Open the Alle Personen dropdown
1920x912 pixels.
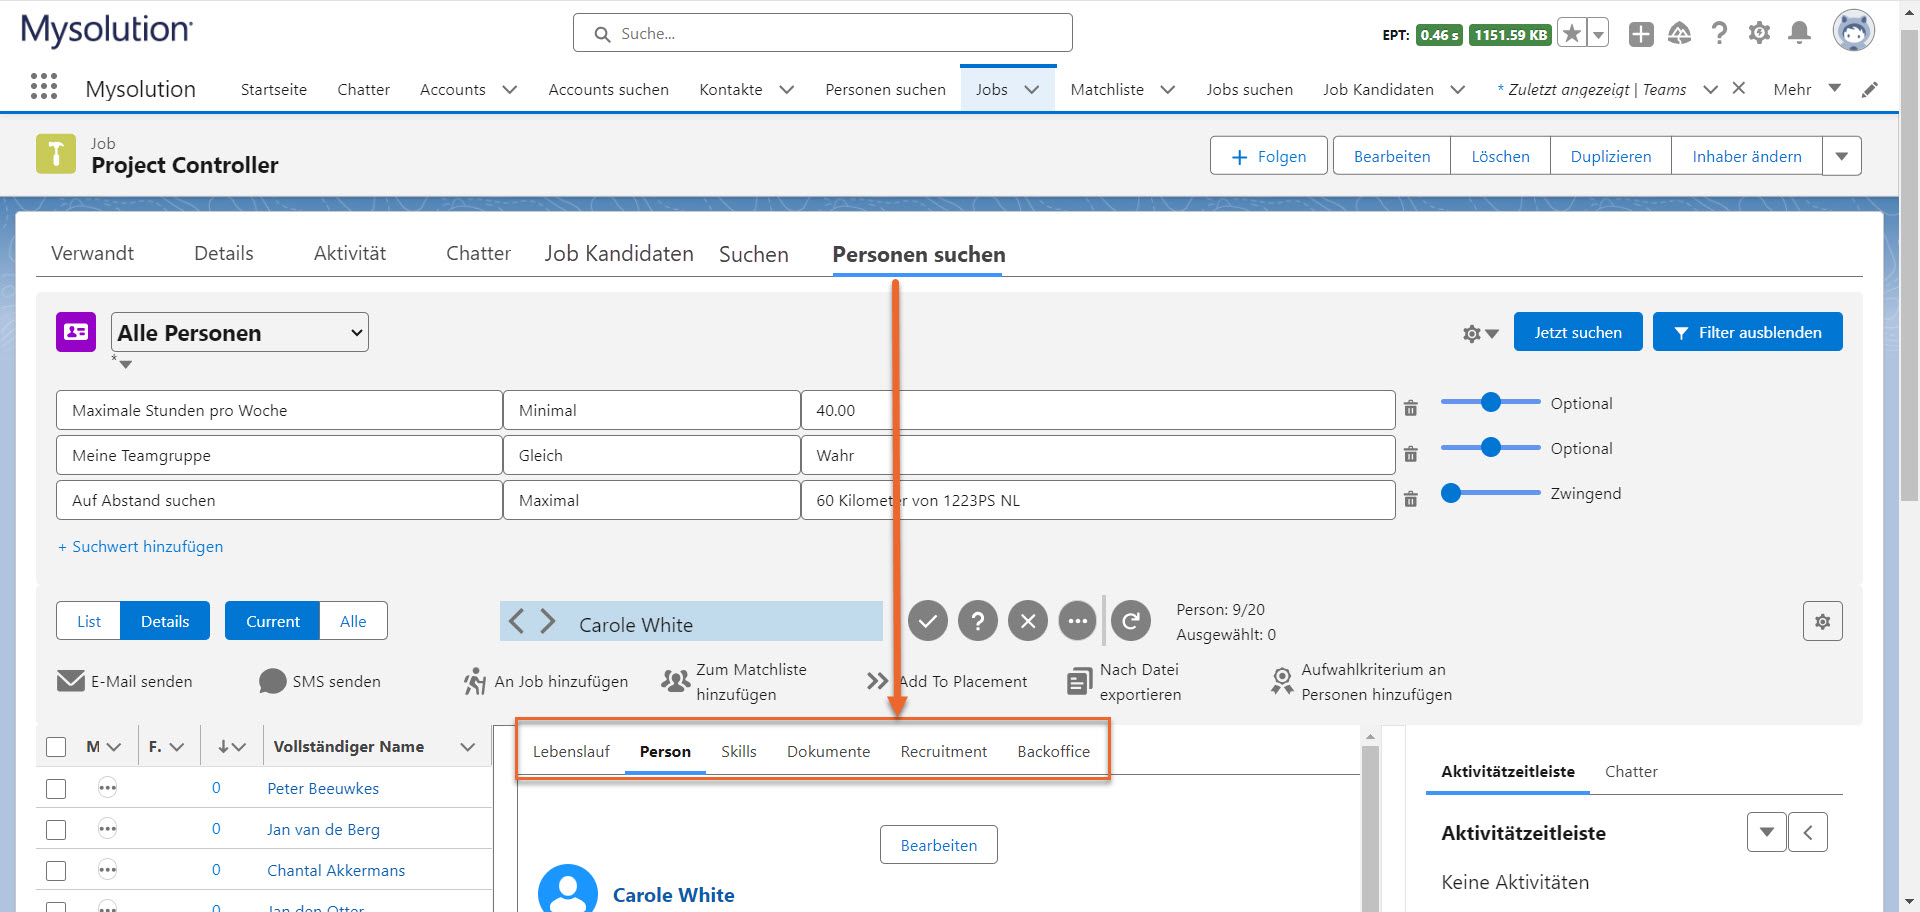239,333
